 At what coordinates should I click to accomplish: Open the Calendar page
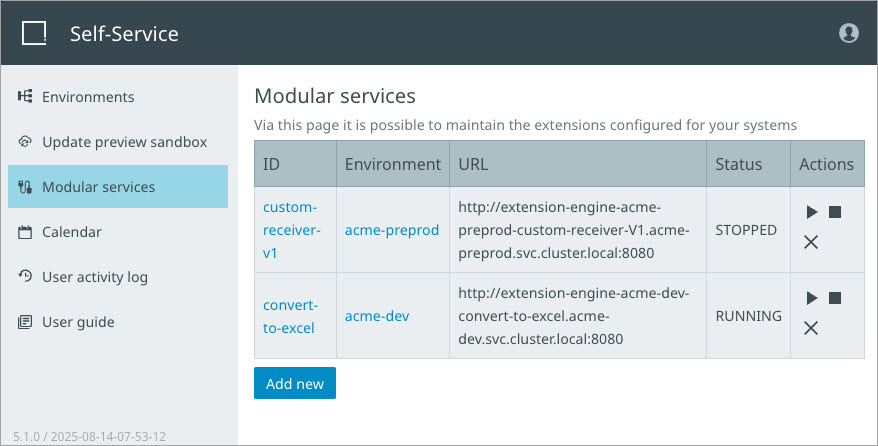click(71, 232)
